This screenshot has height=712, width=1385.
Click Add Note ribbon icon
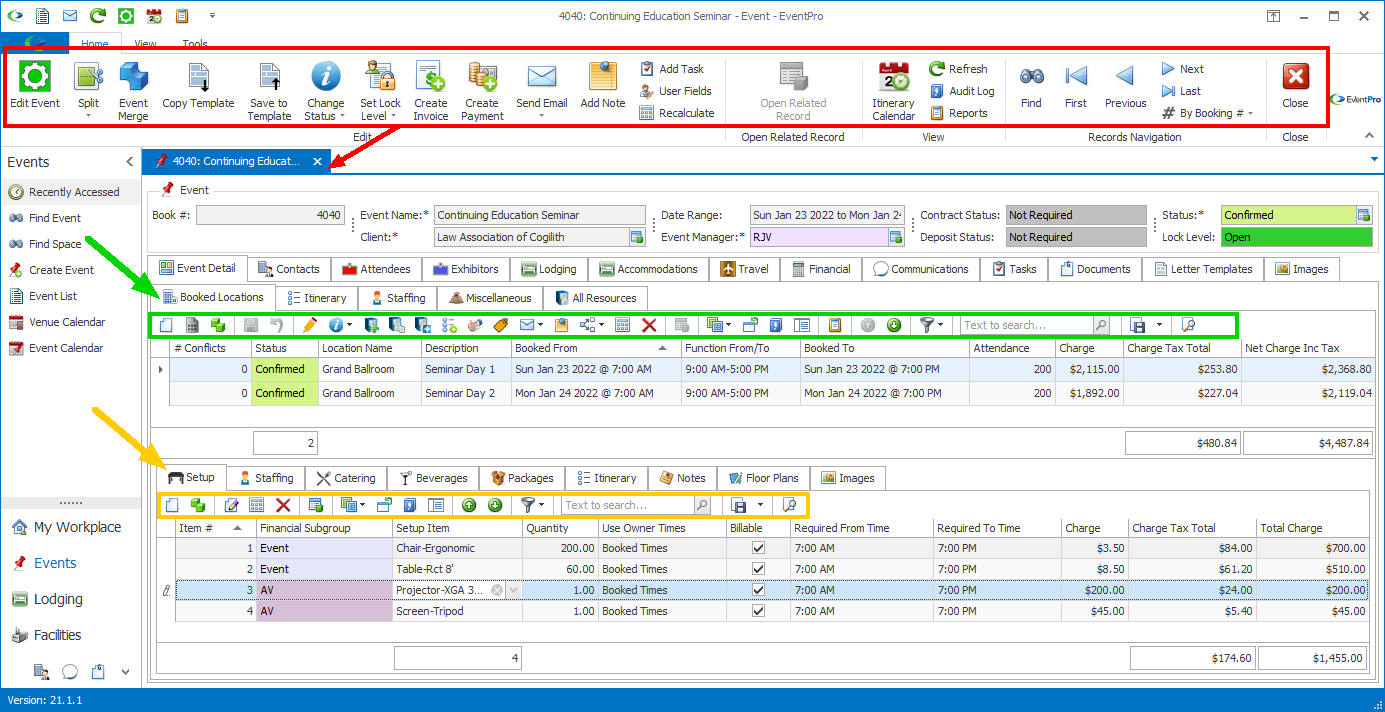click(x=603, y=86)
